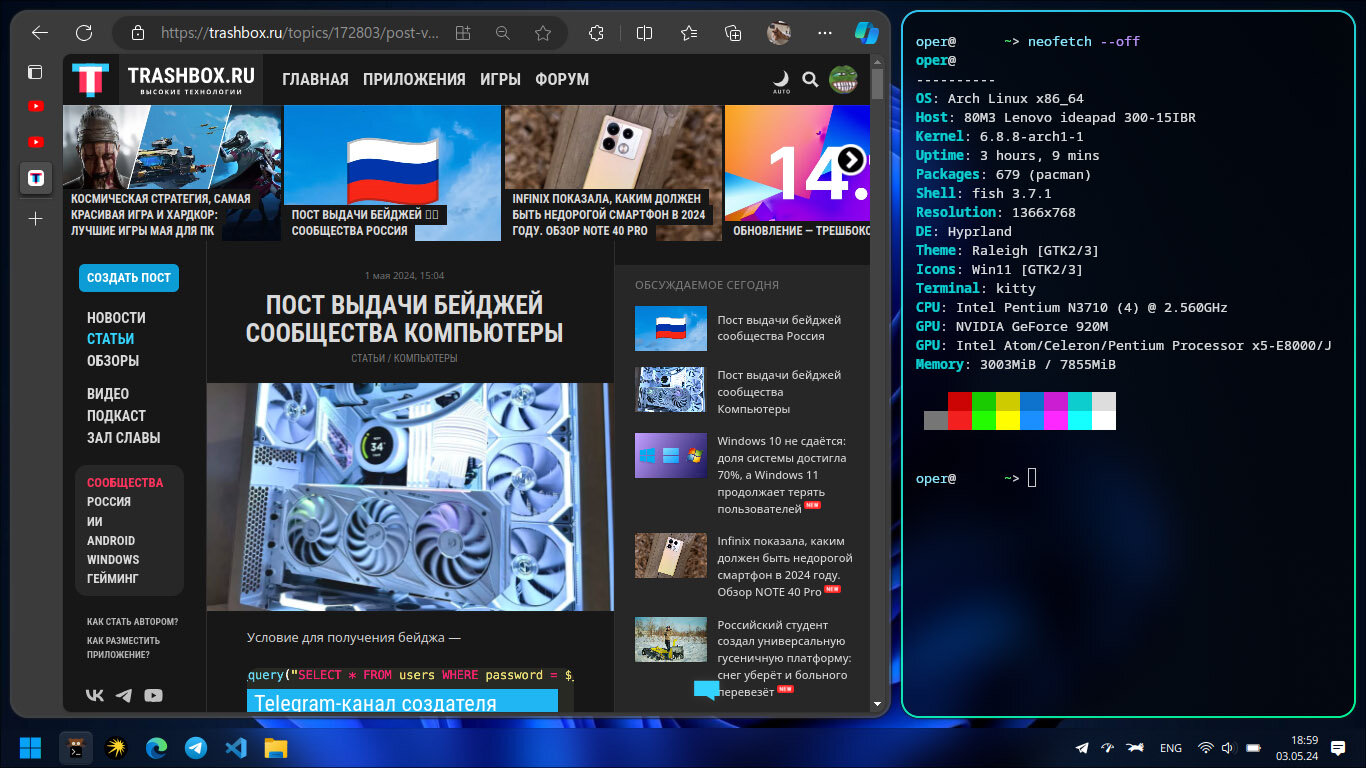Refresh the Trashbox page
Viewport: 1366px width, 768px height.
(84, 33)
